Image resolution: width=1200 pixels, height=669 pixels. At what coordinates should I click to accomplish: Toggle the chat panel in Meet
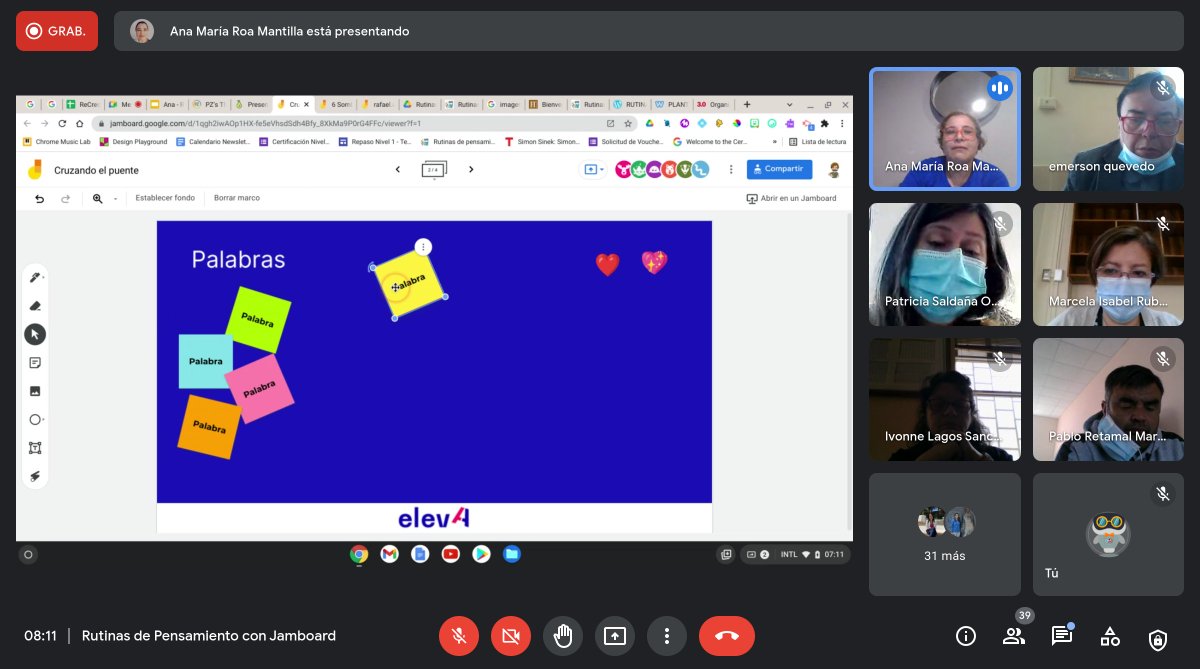(x=1062, y=636)
